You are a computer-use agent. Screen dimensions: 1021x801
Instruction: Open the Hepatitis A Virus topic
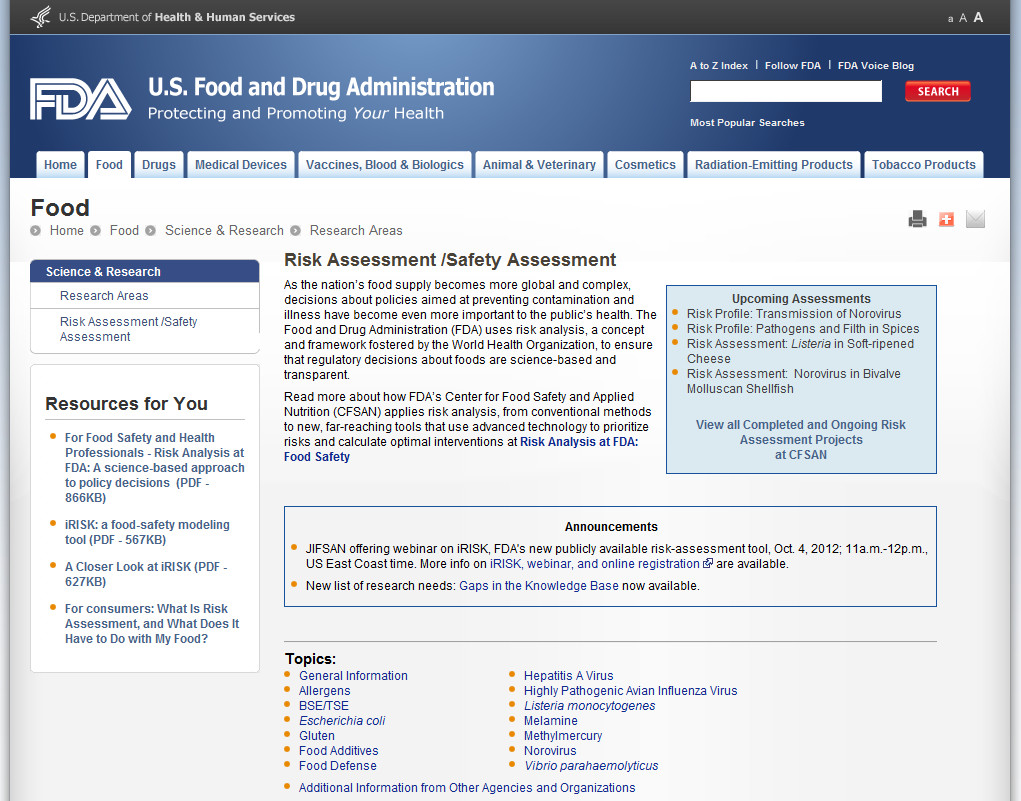coord(568,676)
